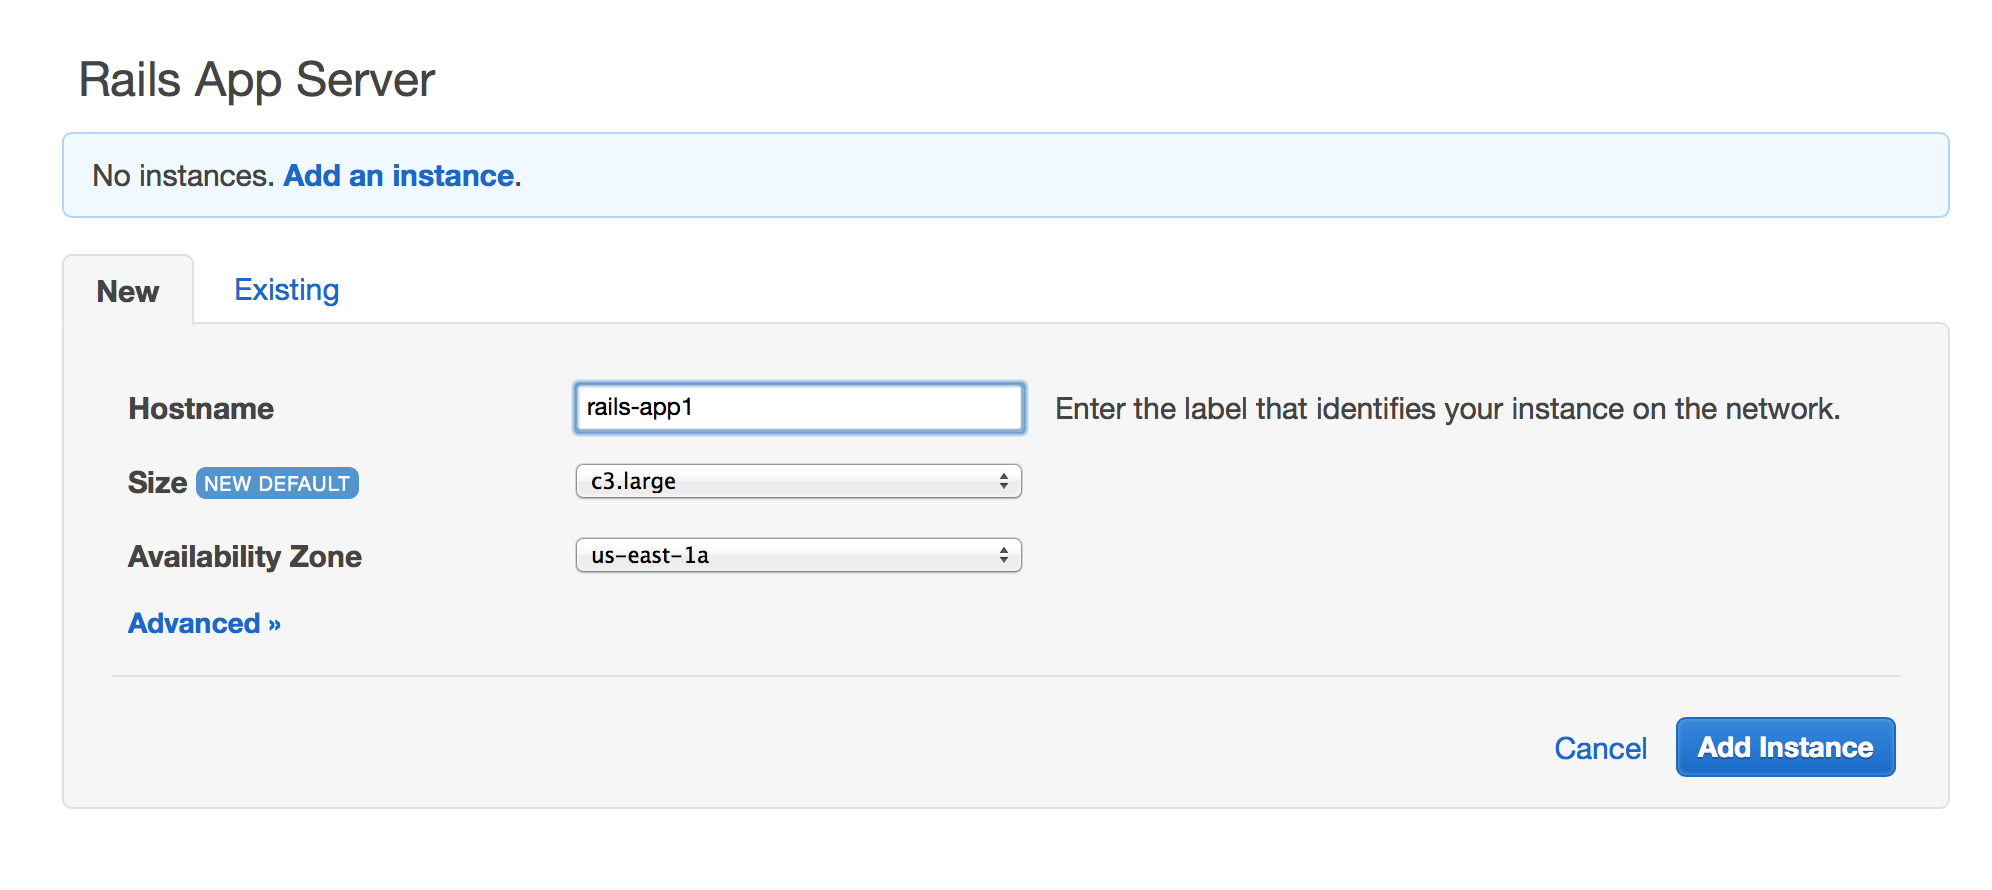1992x890 pixels.
Task: Click the Hostname label
Action: (201, 409)
